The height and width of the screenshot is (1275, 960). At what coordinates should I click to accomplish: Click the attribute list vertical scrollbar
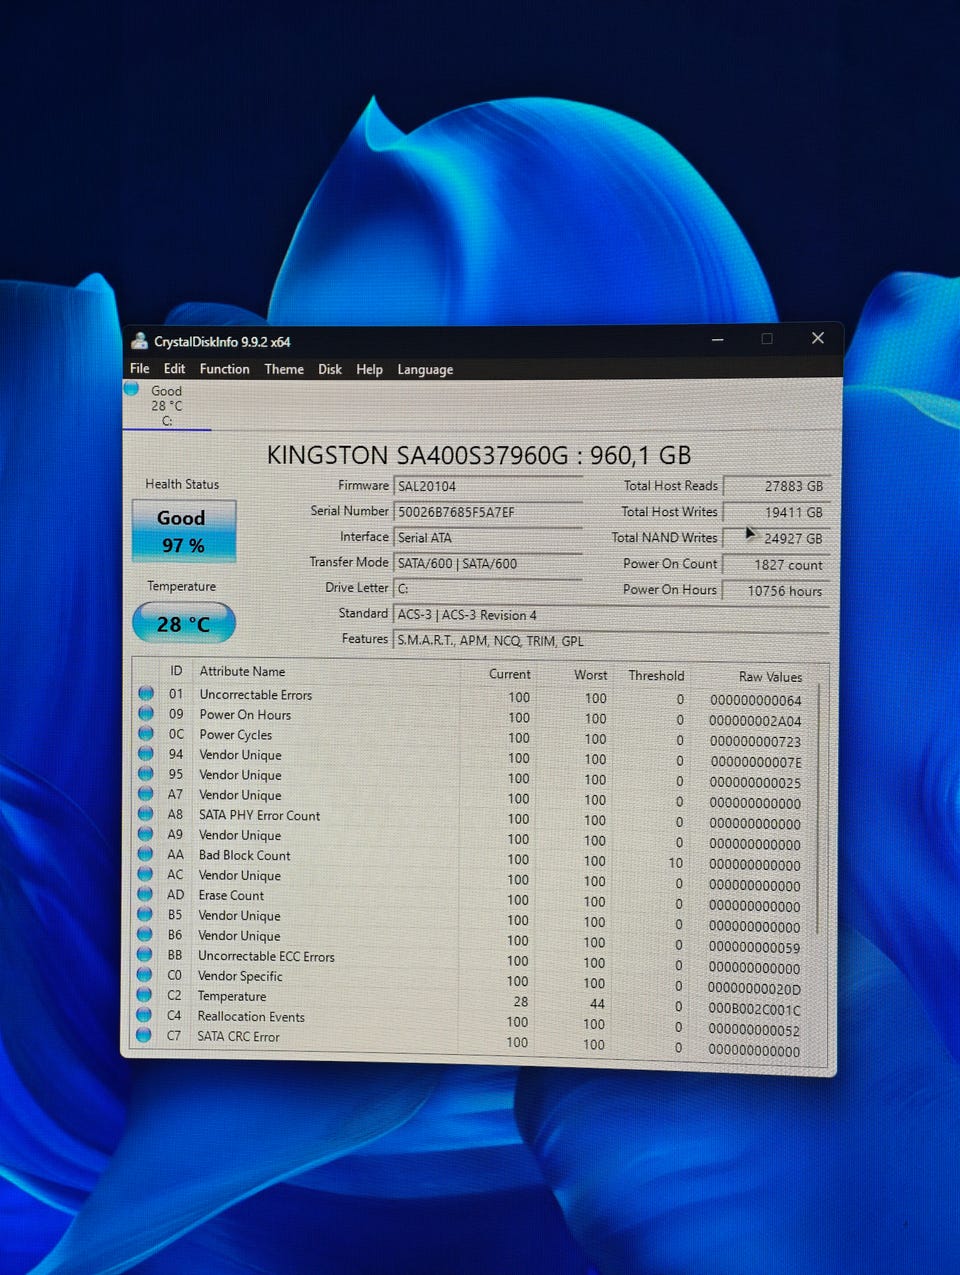820,810
